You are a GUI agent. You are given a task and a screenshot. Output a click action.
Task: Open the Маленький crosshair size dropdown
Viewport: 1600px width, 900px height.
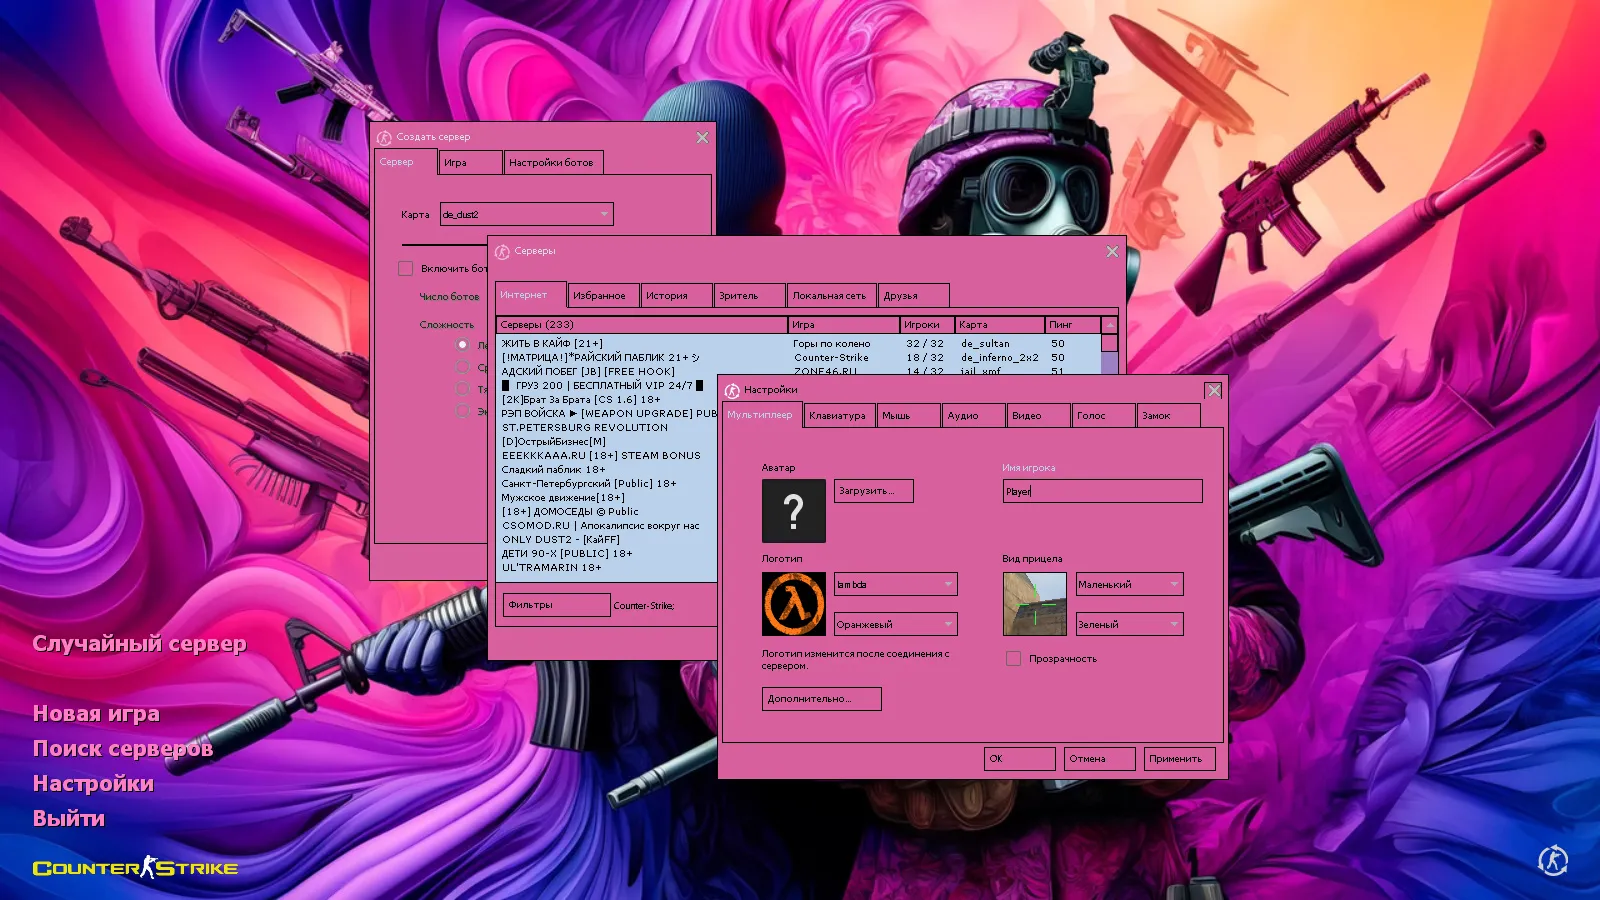pos(1174,584)
